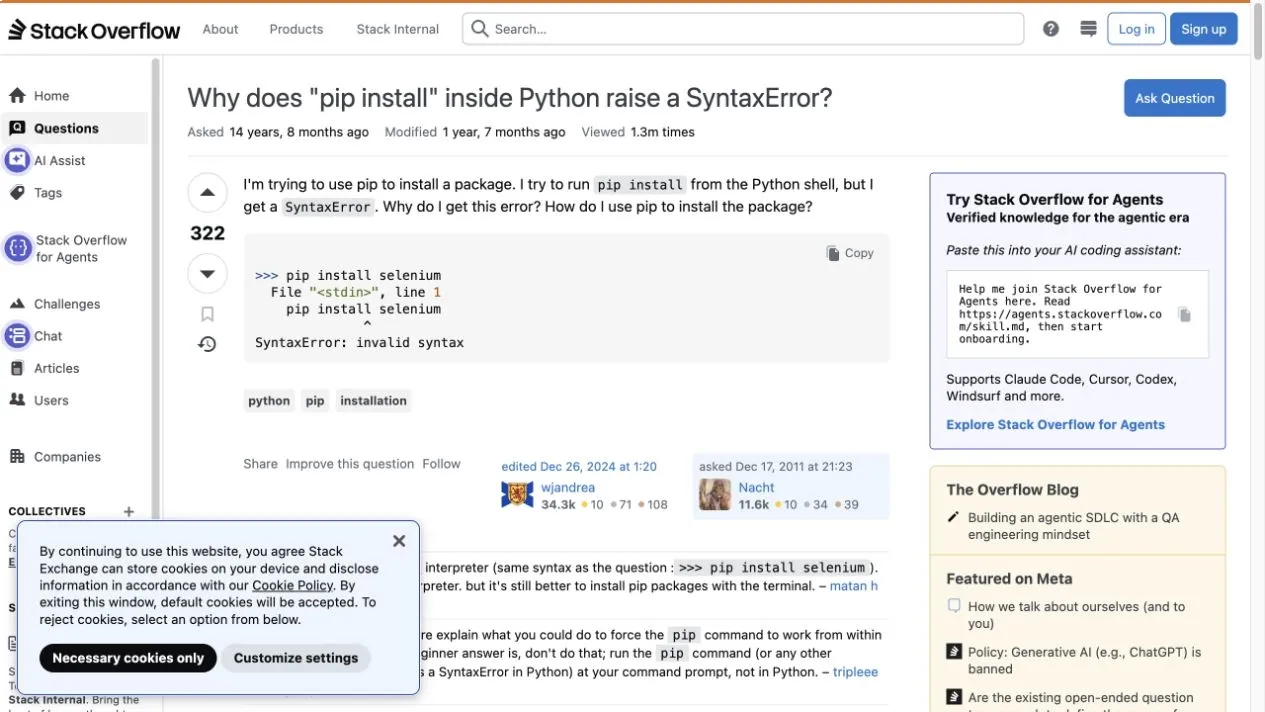Image resolution: width=1265 pixels, height=712 pixels.
Task: Click the Users icon in sidebar
Action: [17, 400]
